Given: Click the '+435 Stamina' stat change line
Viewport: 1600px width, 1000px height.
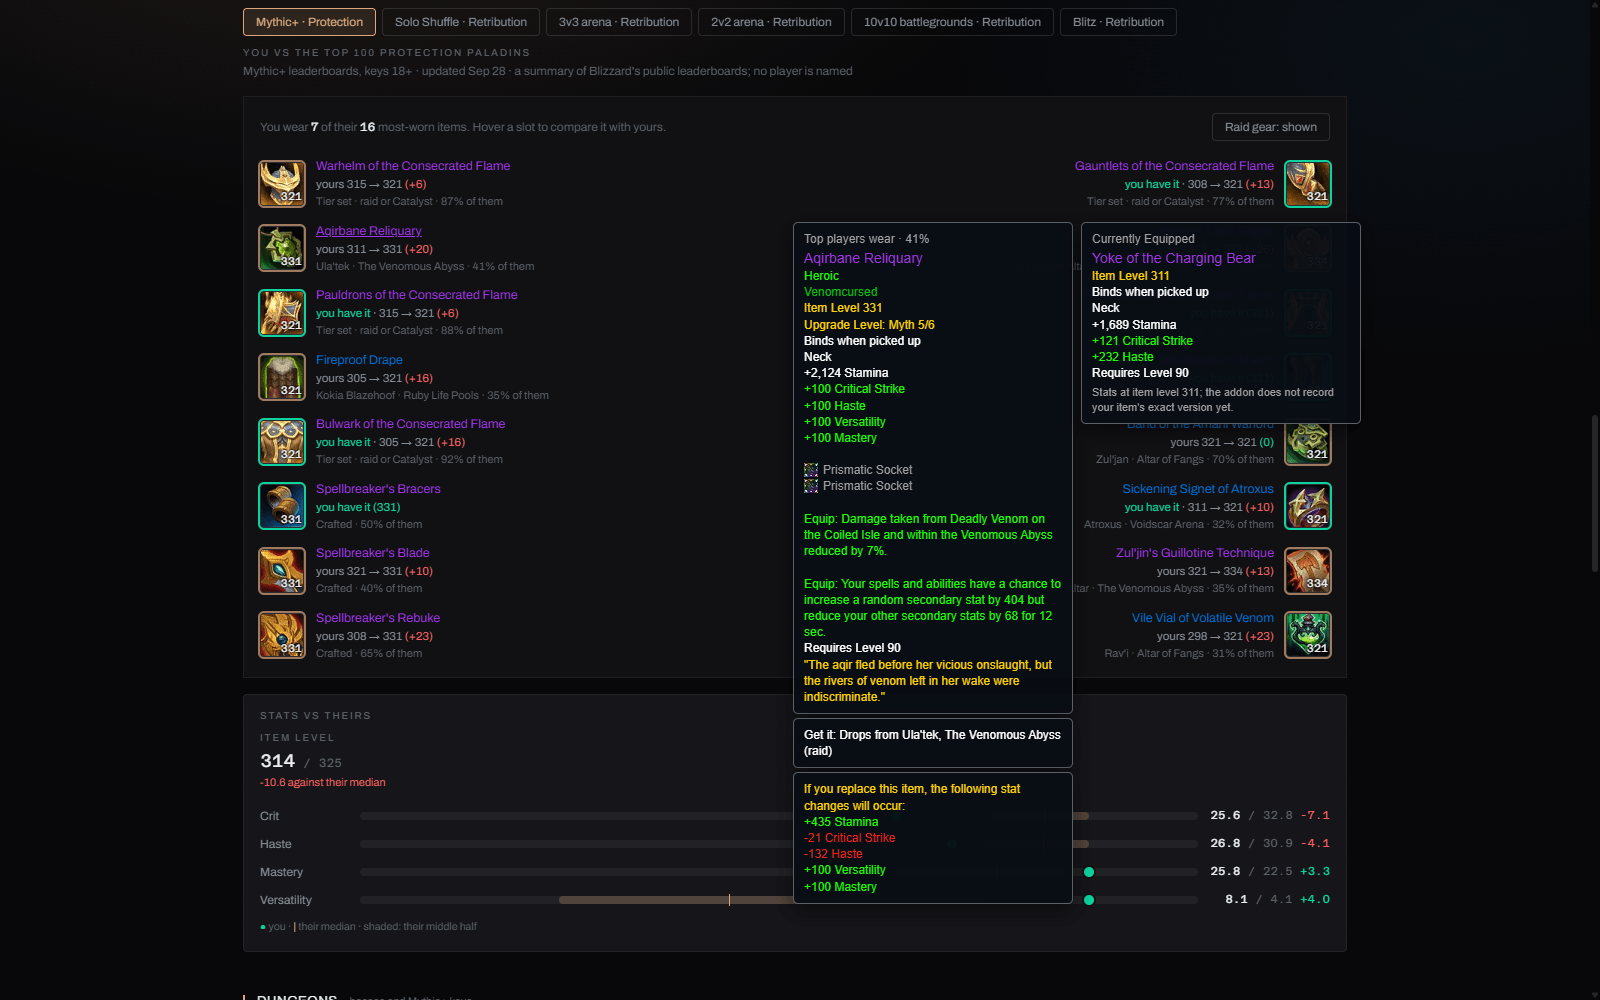Looking at the screenshot, I should tap(841, 822).
